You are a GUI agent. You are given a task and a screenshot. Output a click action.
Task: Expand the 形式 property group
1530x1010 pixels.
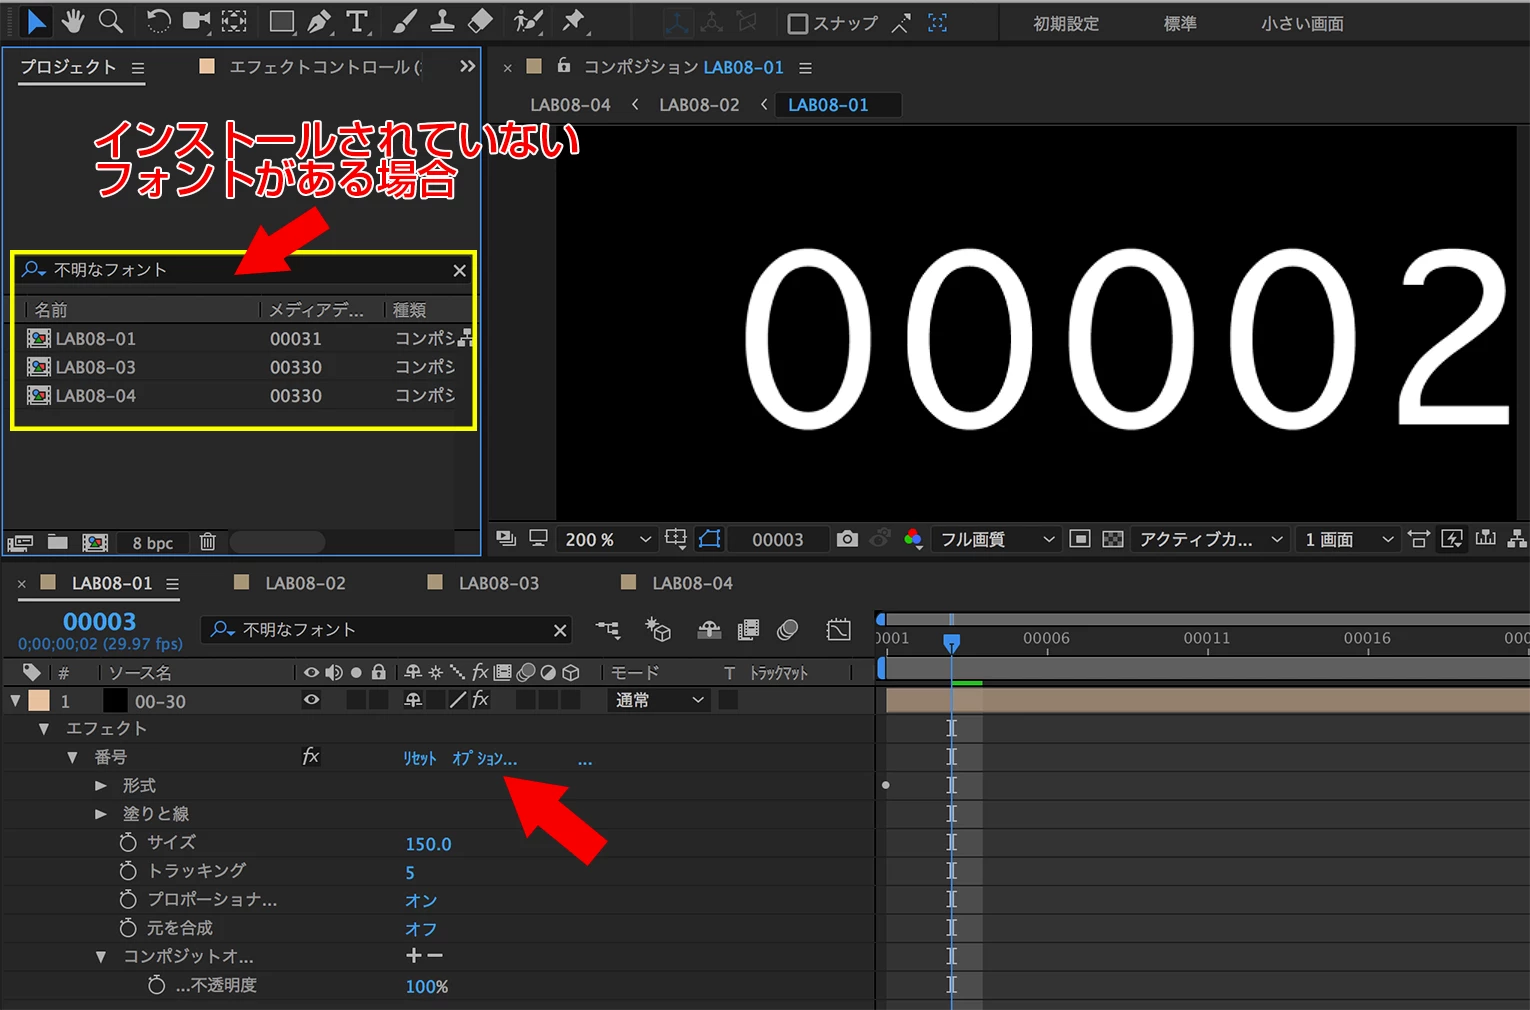[x=100, y=786]
